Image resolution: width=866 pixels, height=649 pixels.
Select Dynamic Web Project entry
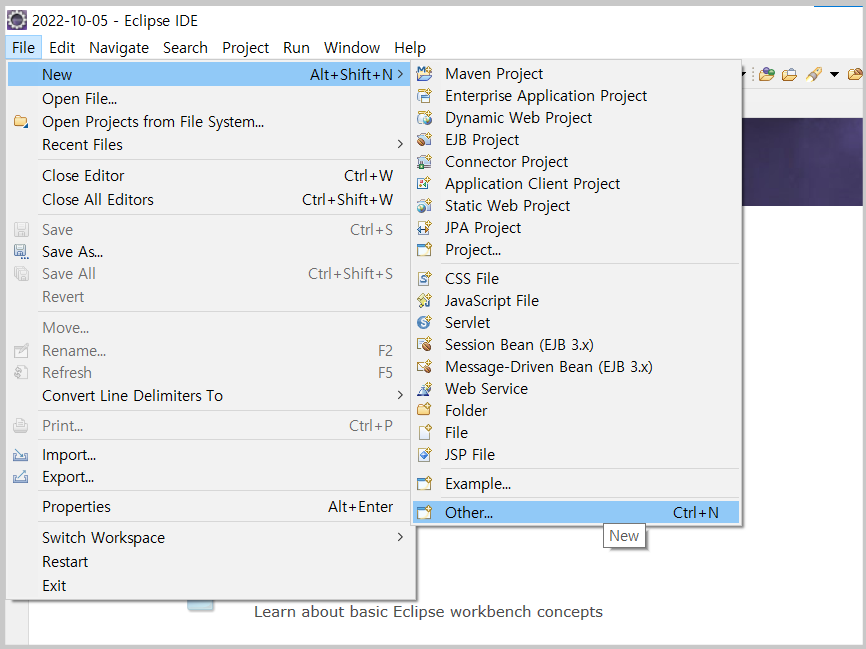pyautogui.click(x=576, y=118)
